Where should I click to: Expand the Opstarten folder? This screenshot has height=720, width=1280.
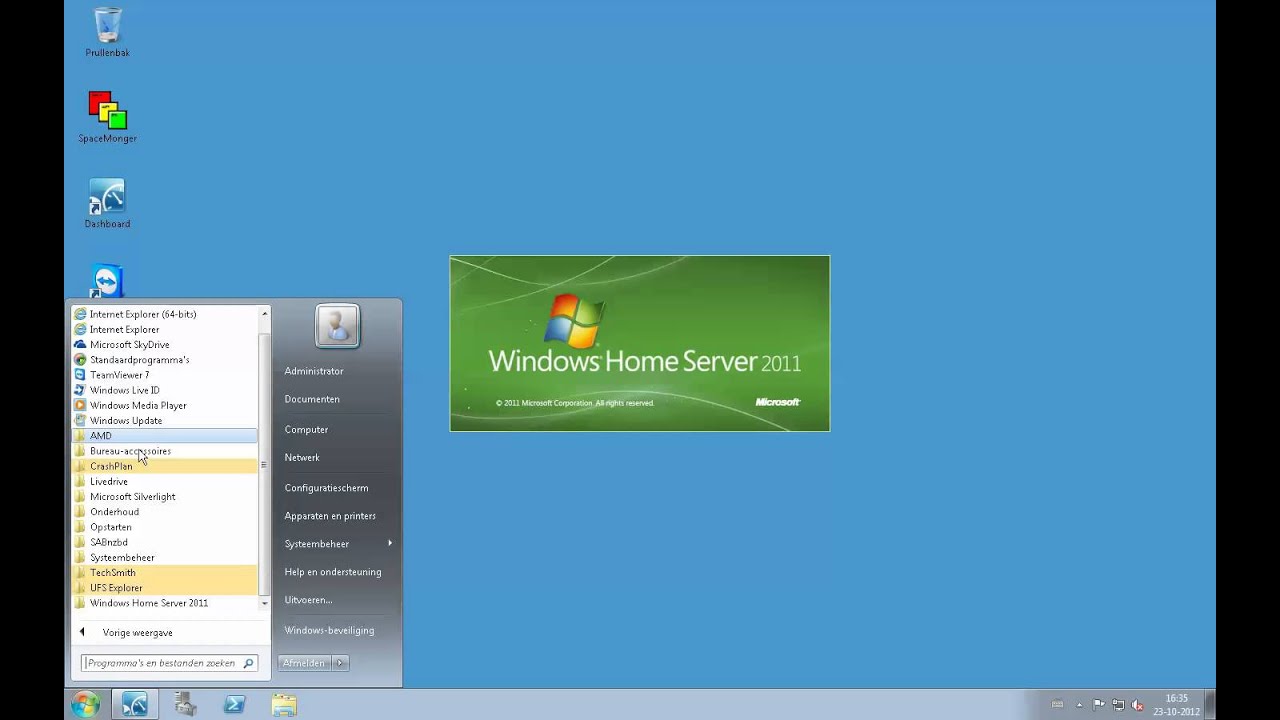click(x=165, y=527)
